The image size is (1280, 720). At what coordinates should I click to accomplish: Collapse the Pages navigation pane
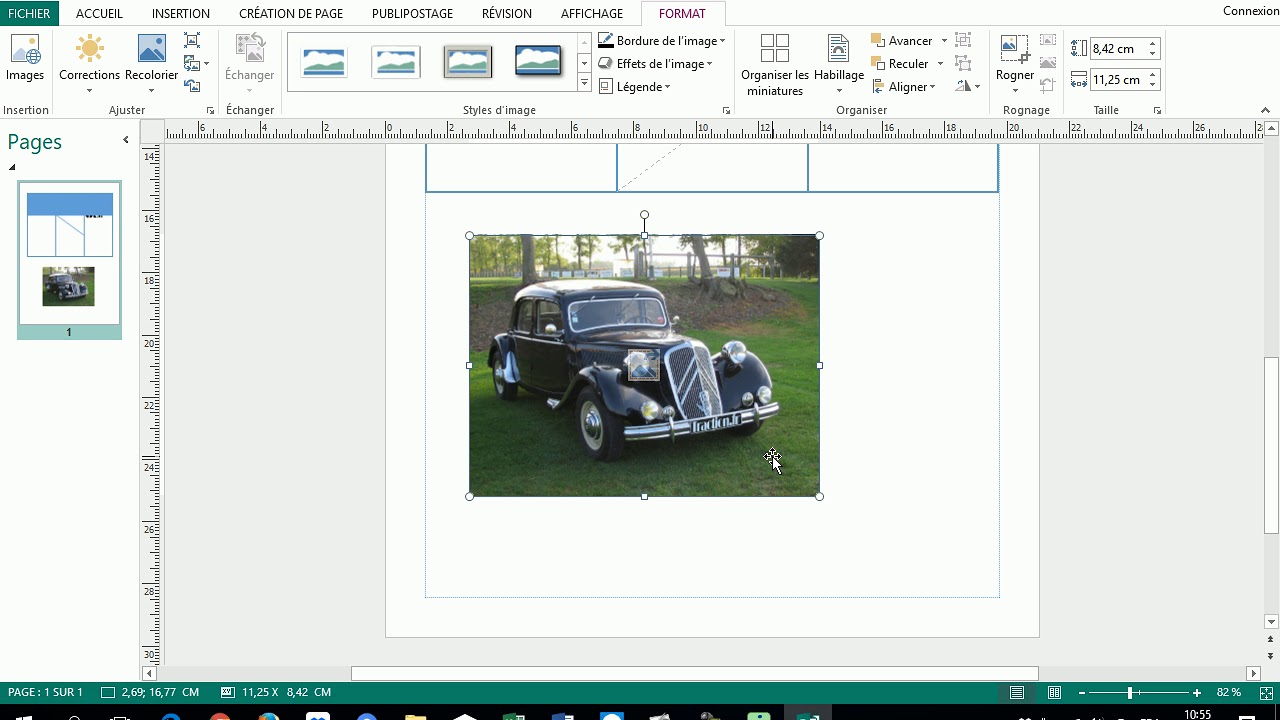point(126,140)
